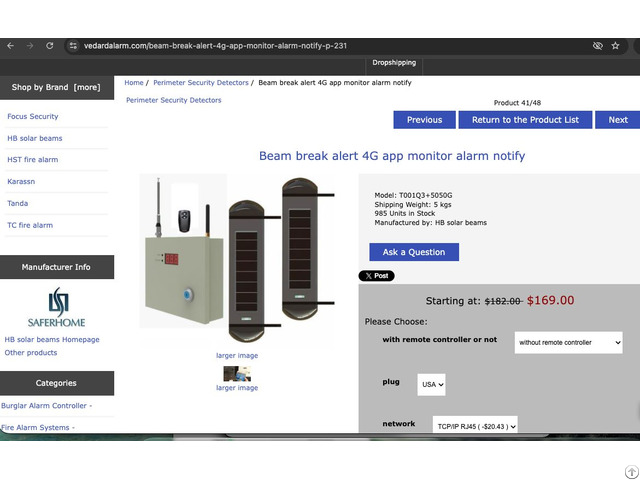This screenshot has width=640, height=480.
Task: Click the [more] link beside Shop by Brand
Action: [x=87, y=87]
